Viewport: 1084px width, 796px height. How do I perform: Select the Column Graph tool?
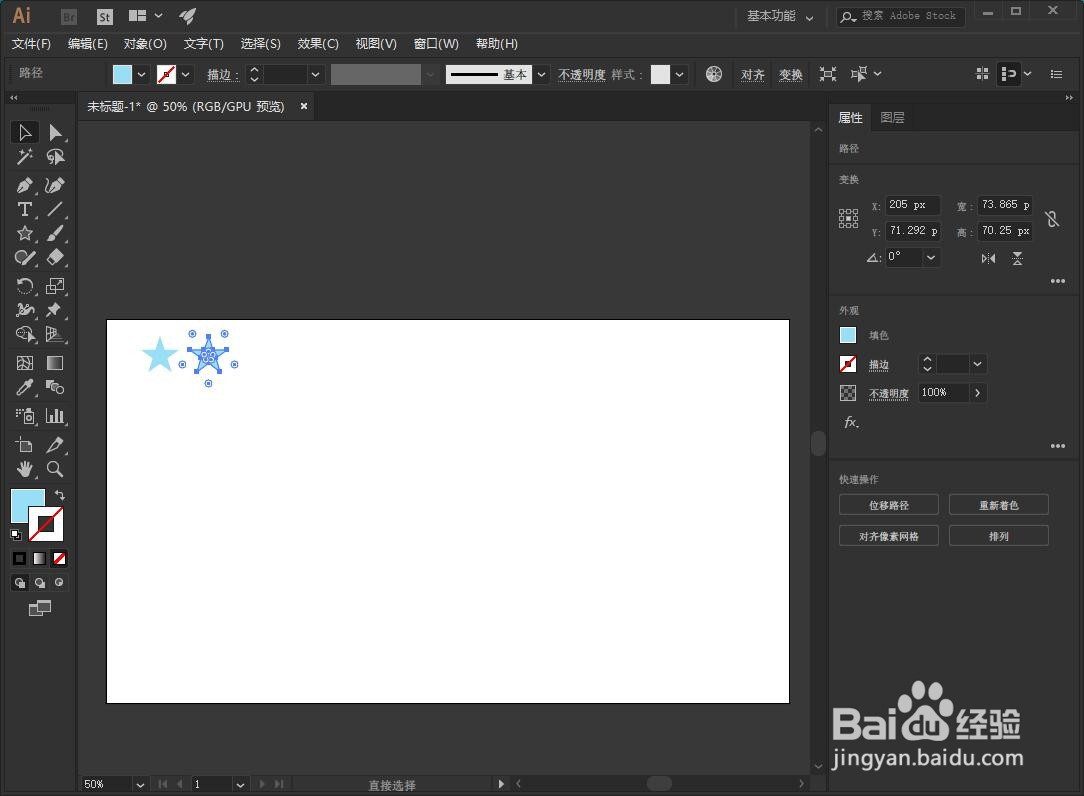(x=55, y=416)
